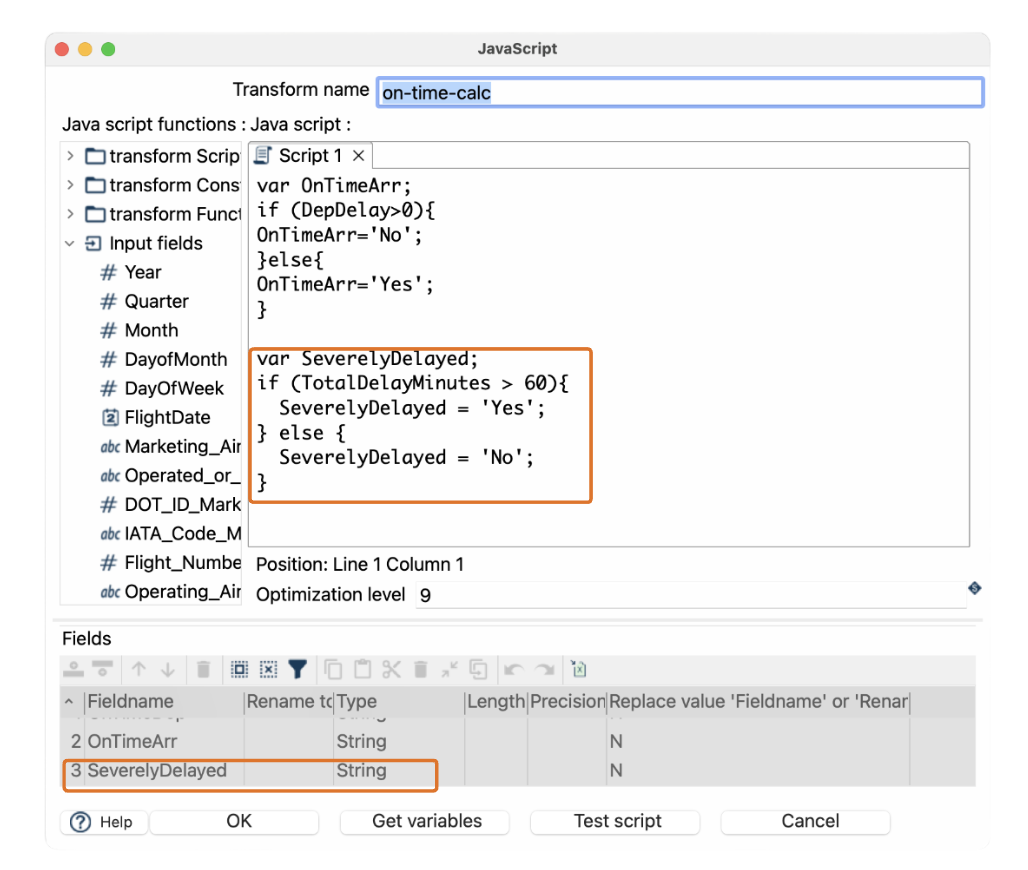This screenshot has height=870, width=1028.
Task: Click the Transform name text field
Action: point(680,92)
